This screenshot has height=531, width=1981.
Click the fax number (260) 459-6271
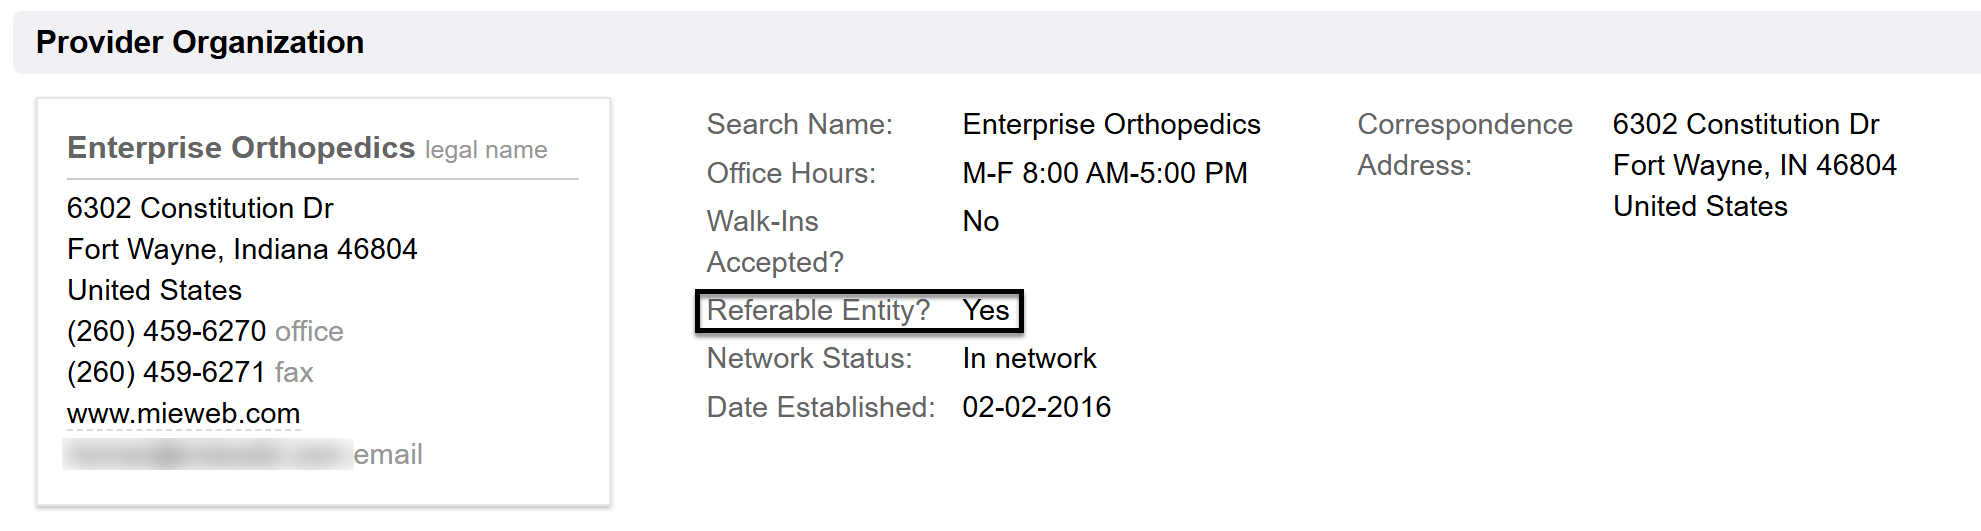(166, 372)
